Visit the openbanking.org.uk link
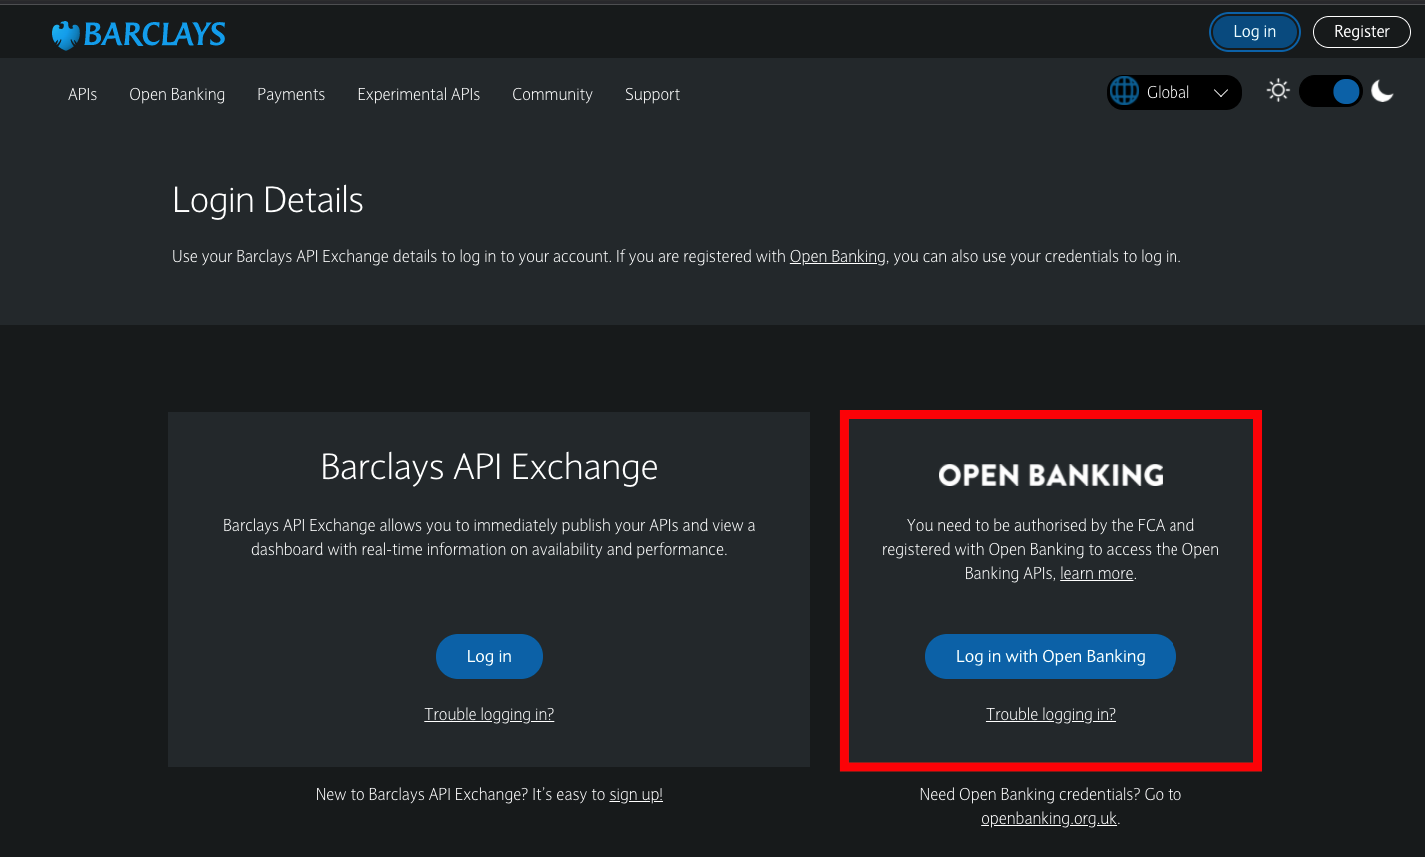This screenshot has height=857, width=1425. pyautogui.click(x=1049, y=819)
